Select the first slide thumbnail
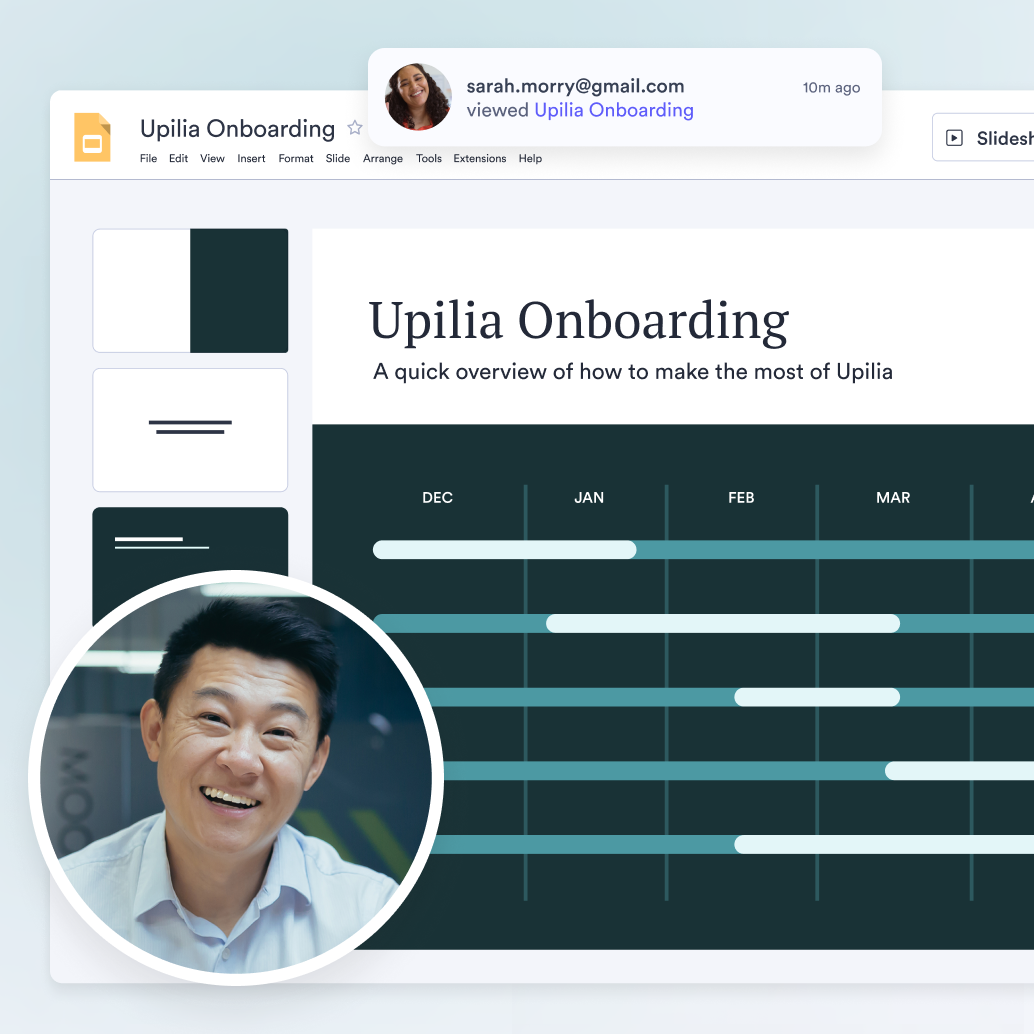The width and height of the screenshot is (1034, 1034). tap(191, 291)
